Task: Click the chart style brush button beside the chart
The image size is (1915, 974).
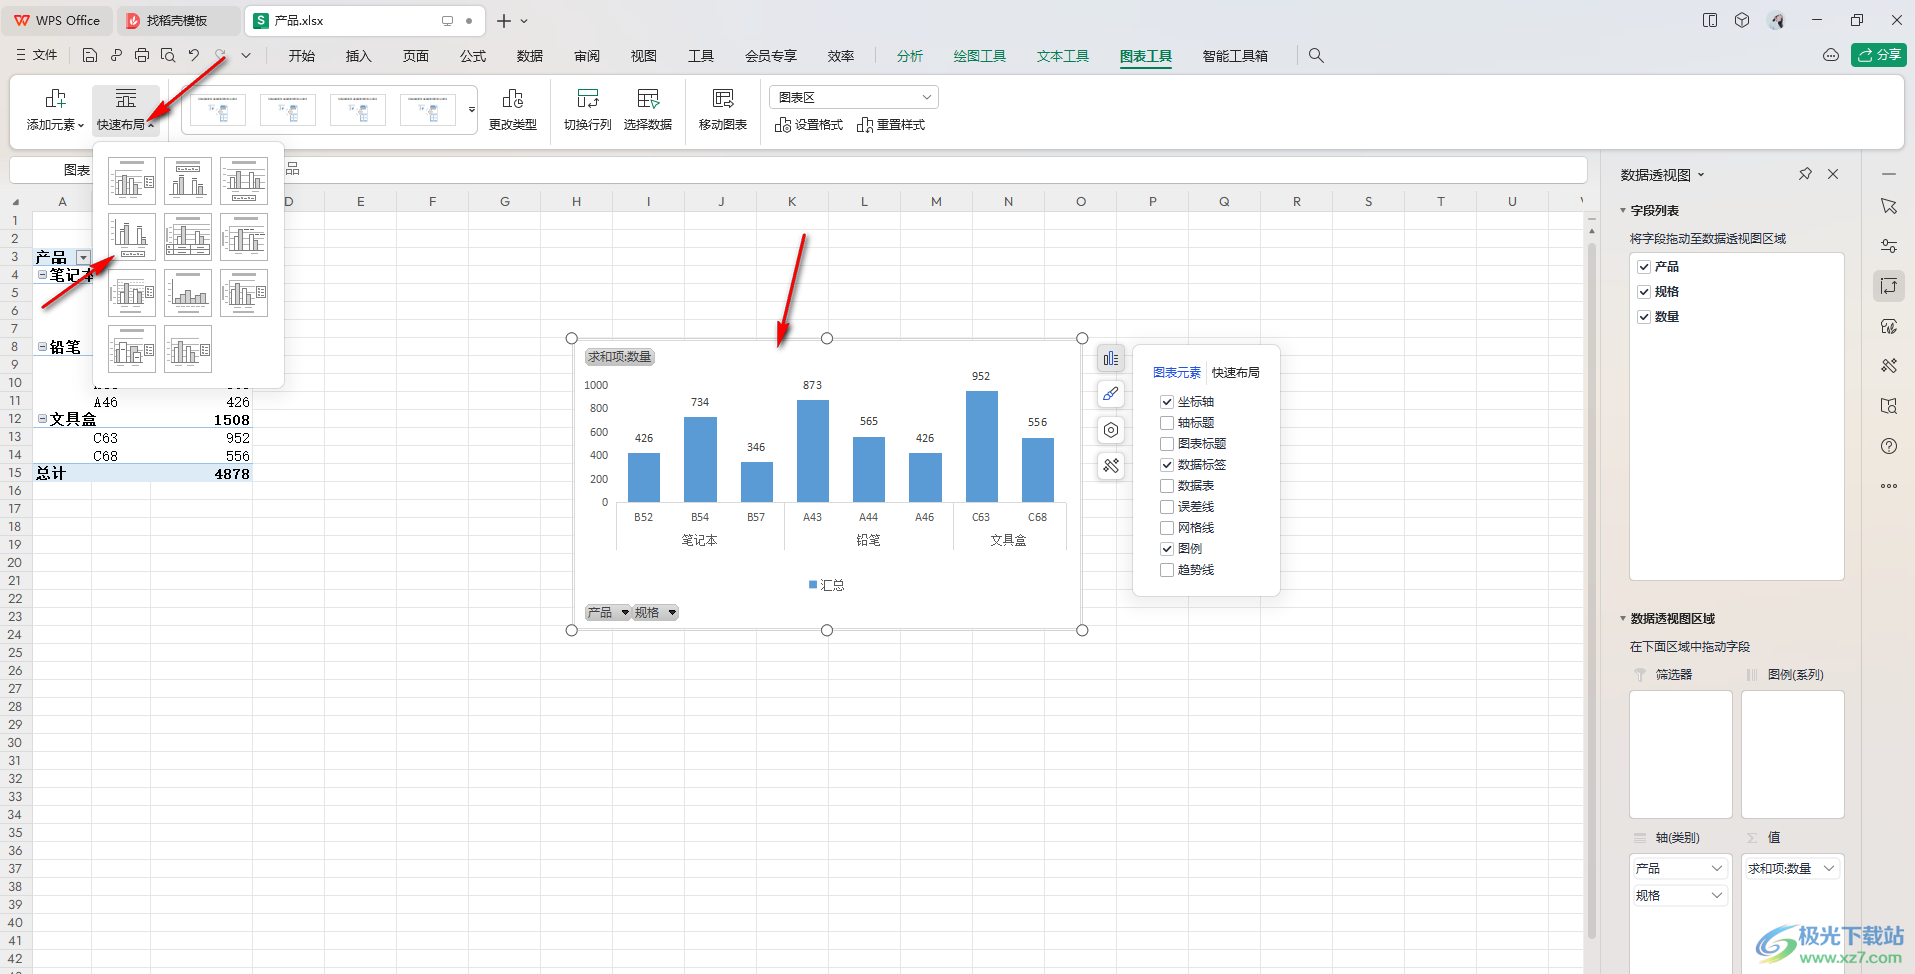Action: 1111,394
